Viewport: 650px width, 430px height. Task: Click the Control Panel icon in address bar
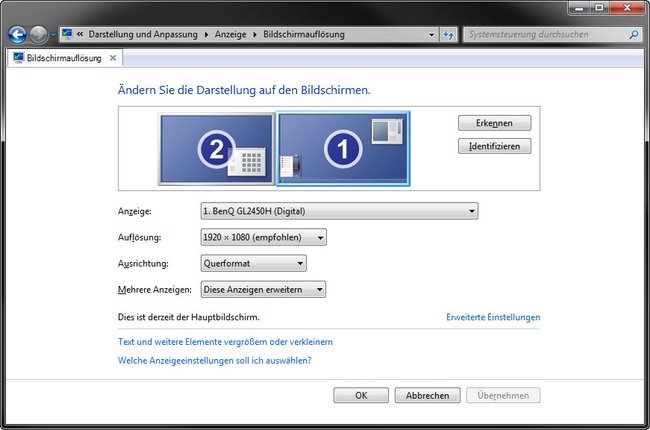point(67,34)
